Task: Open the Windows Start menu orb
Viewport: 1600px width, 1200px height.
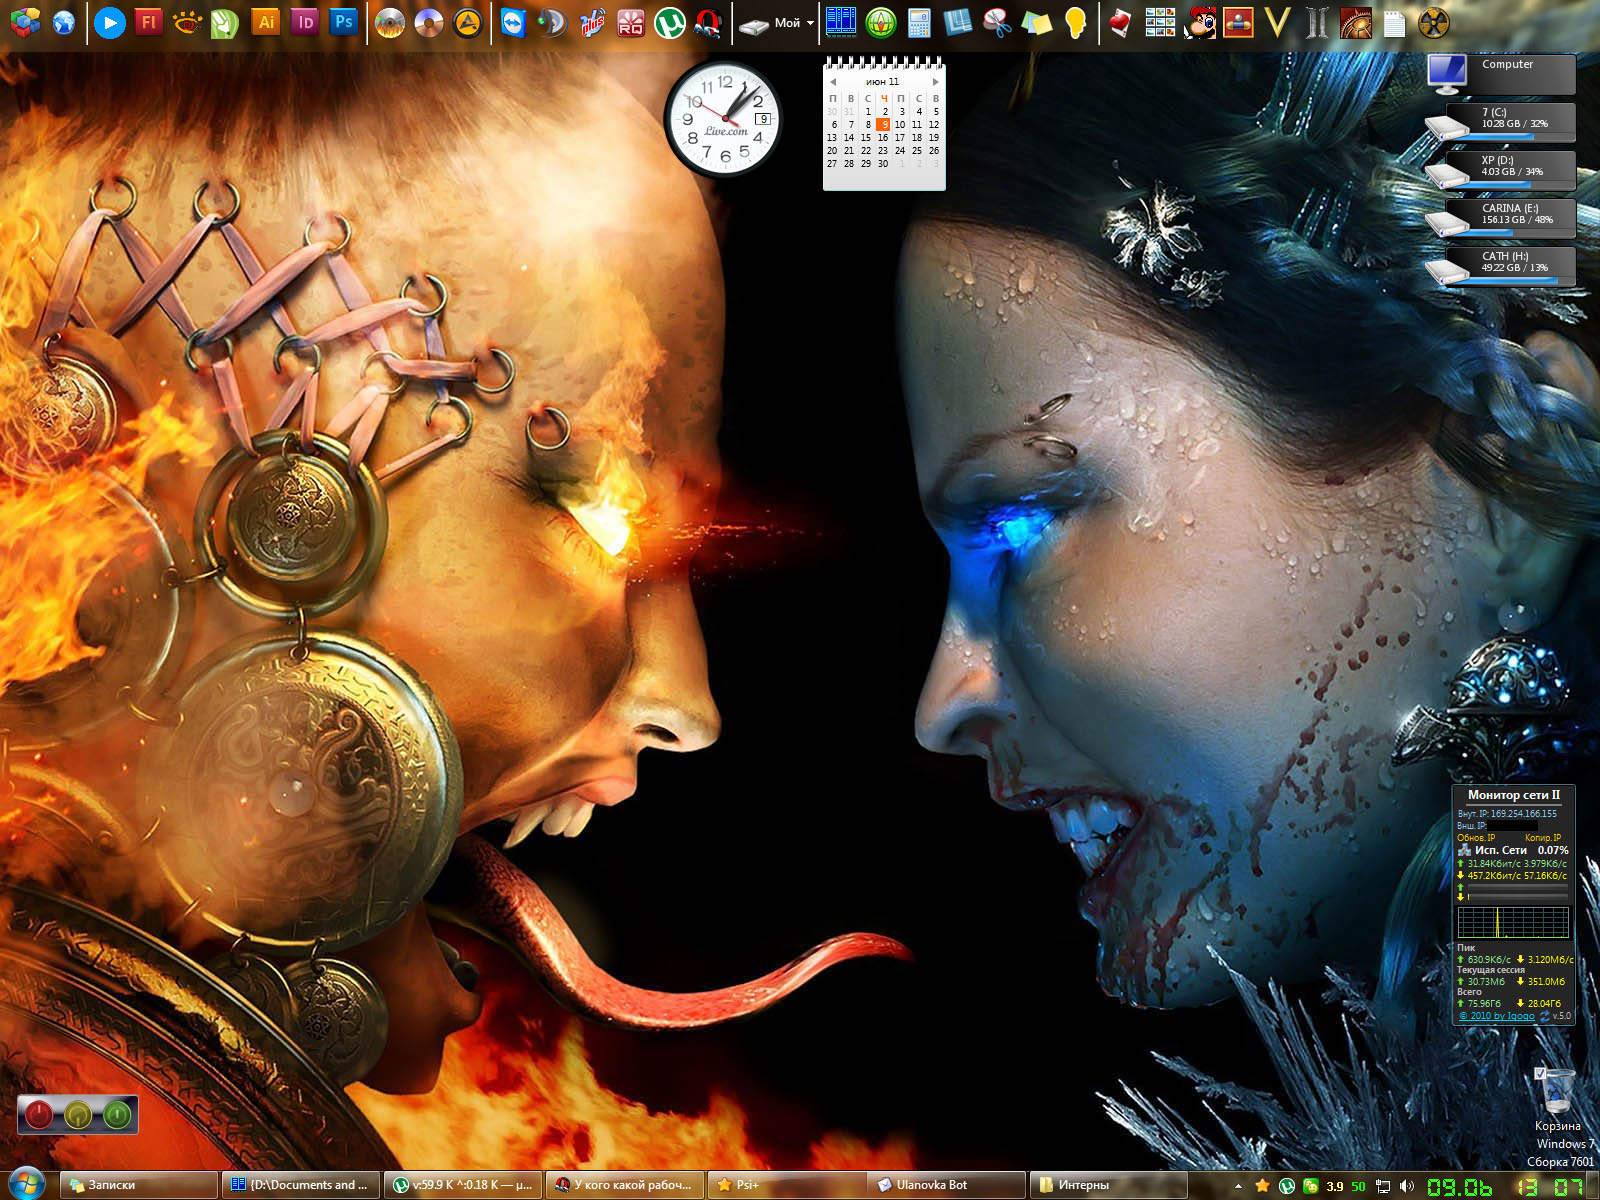Action: pos(25,1184)
